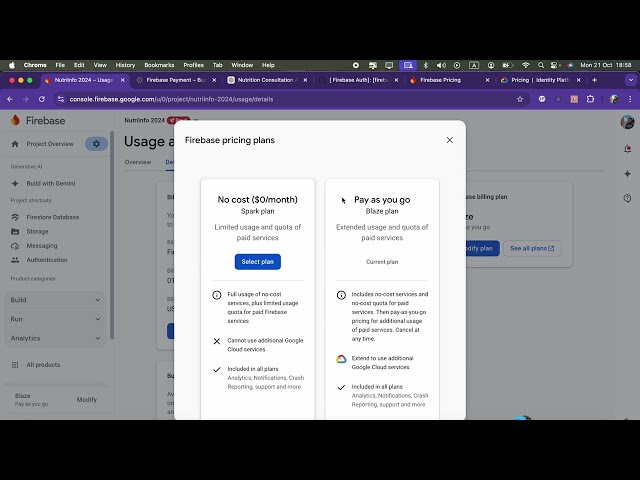Expand the Run category
This screenshot has height=480, width=640.
pos(55,319)
